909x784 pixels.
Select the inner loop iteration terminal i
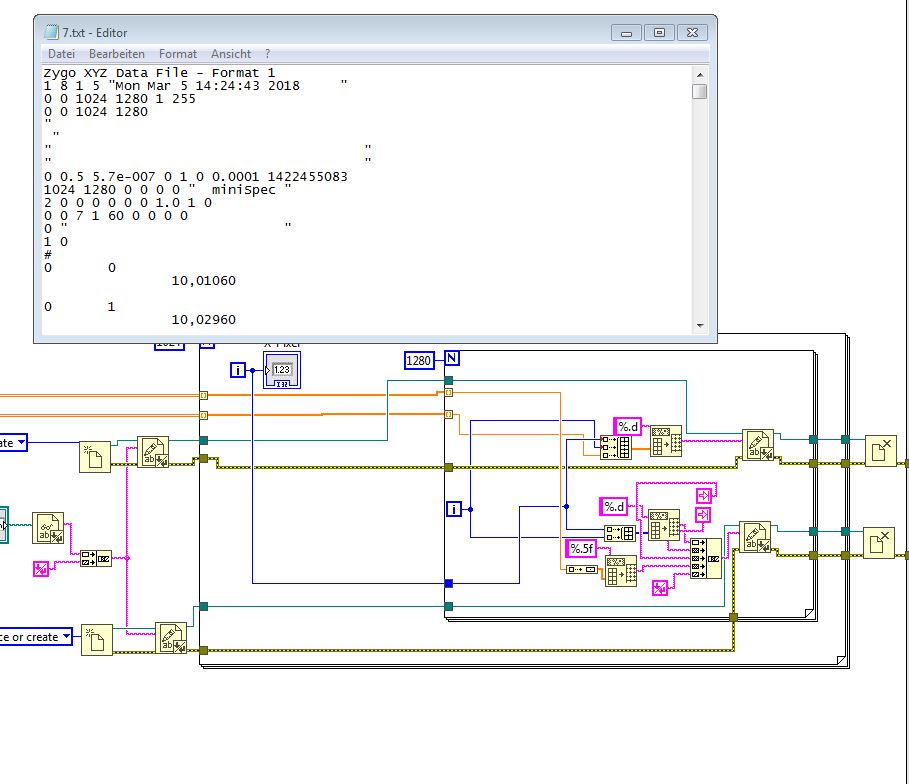[455, 509]
